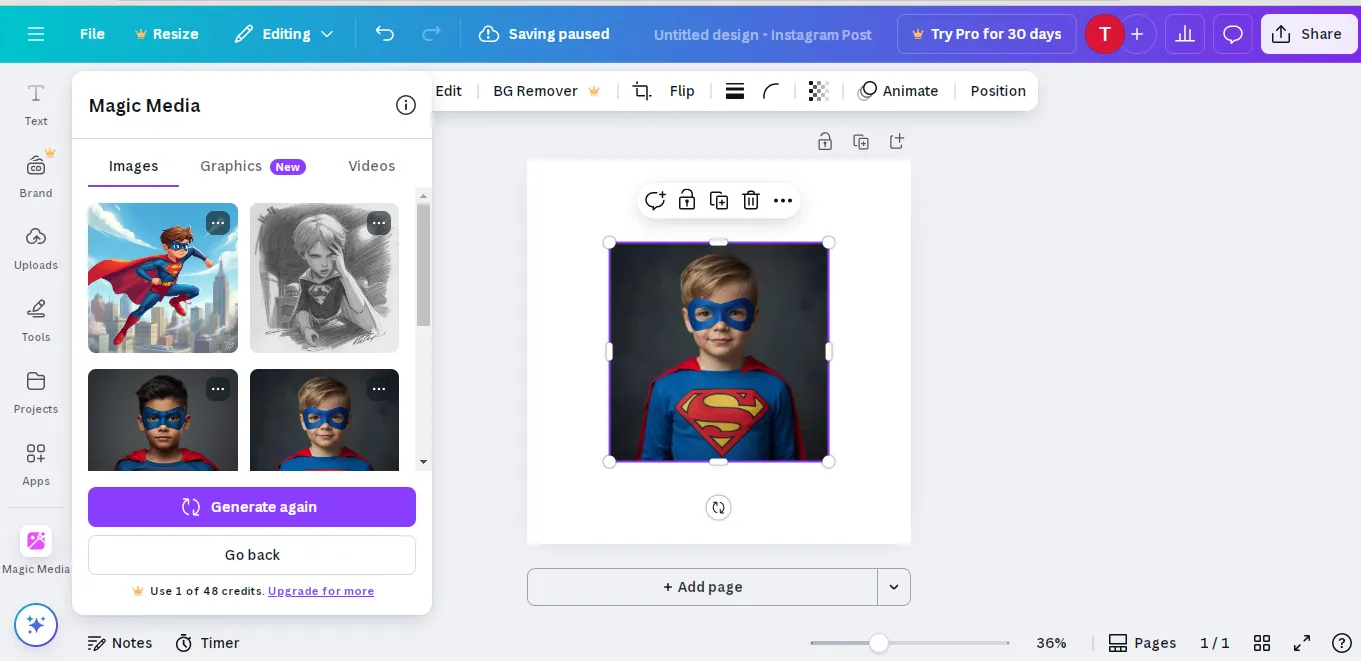Open the Resize menu
The width and height of the screenshot is (1361, 661).
tap(166, 34)
